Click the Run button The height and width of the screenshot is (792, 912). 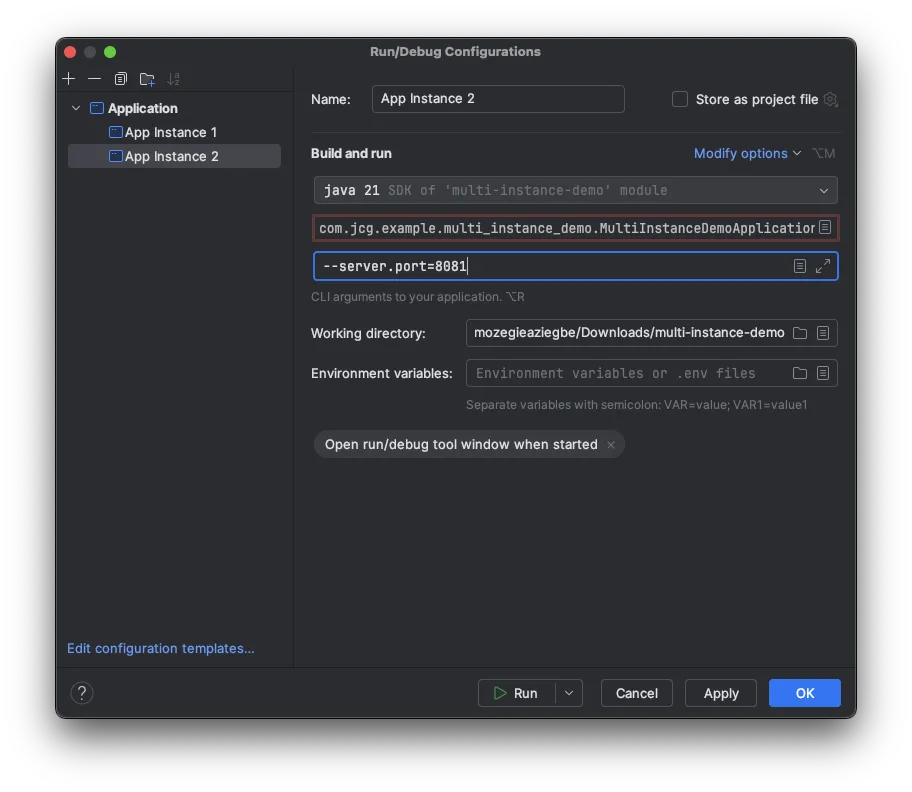516,693
